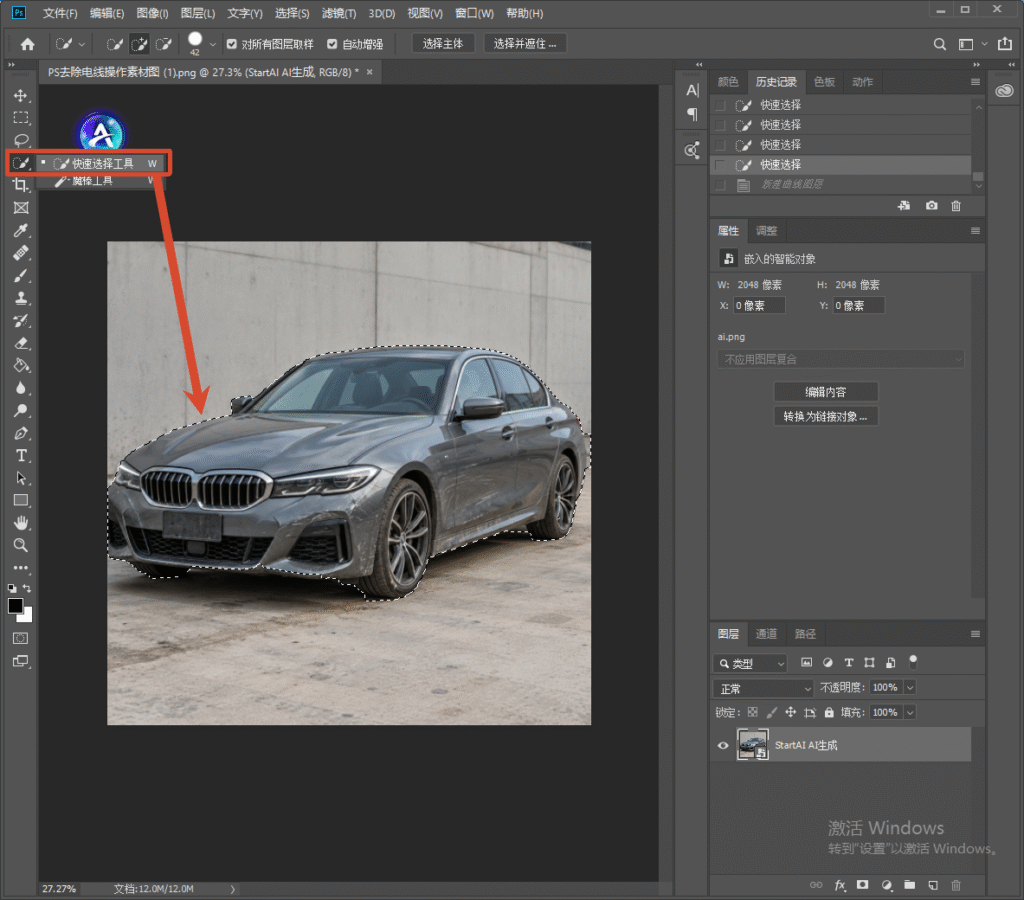Hide the StartAI AI生成 layer
This screenshot has height=900, width=1024.
coord(723,745)
